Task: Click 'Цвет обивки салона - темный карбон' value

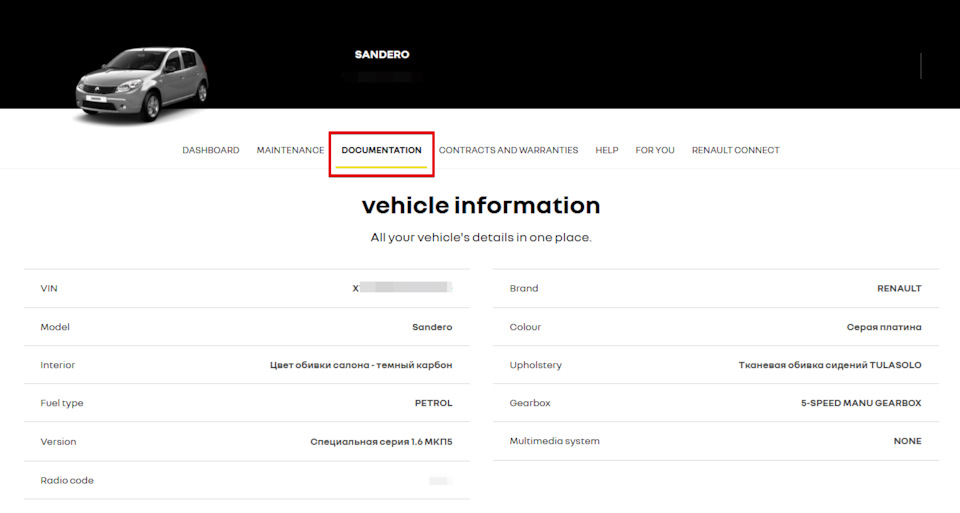Action: pos(361,365)
